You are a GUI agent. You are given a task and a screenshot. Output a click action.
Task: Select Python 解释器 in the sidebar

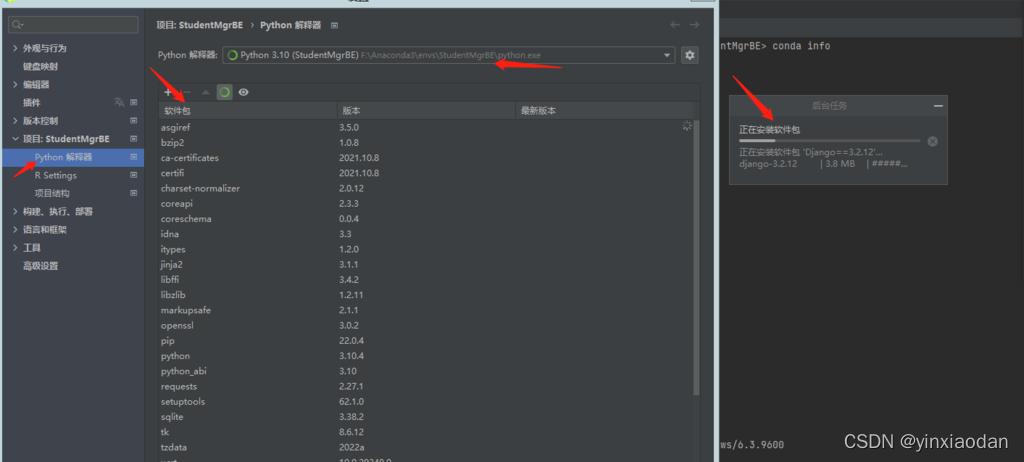coord(63,157)
